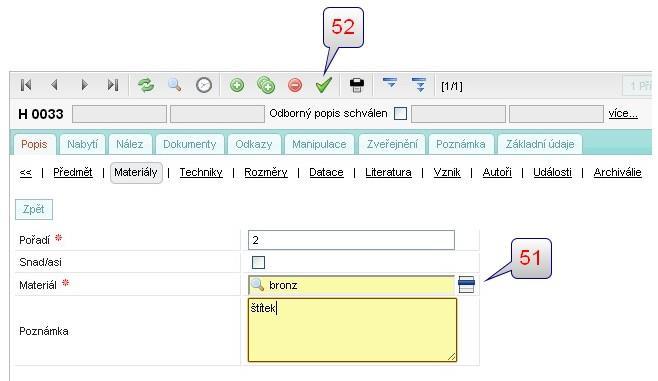Viewport: 658px width, 381px height.
Task: Switch to Základní údaje tab
Action: click(540, 144)
